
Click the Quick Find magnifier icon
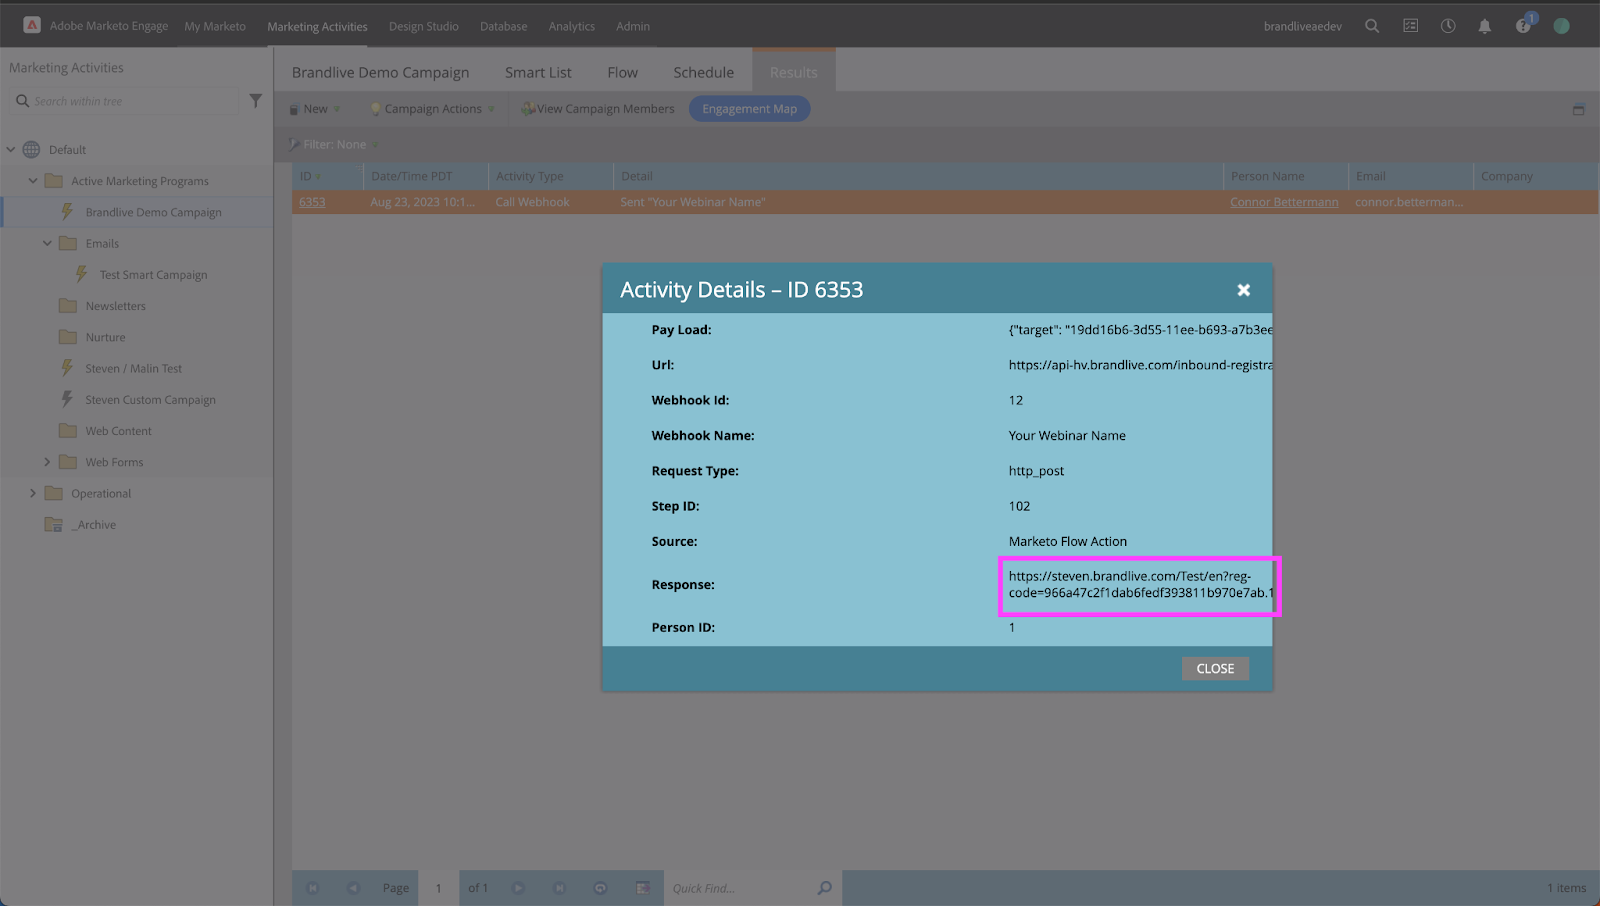point(824,888)
